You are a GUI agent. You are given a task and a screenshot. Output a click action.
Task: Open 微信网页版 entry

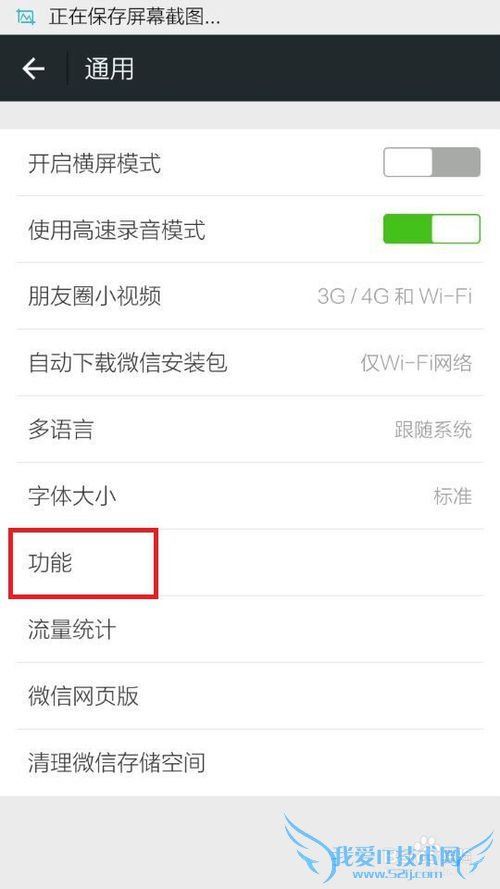tap(249, 696)
